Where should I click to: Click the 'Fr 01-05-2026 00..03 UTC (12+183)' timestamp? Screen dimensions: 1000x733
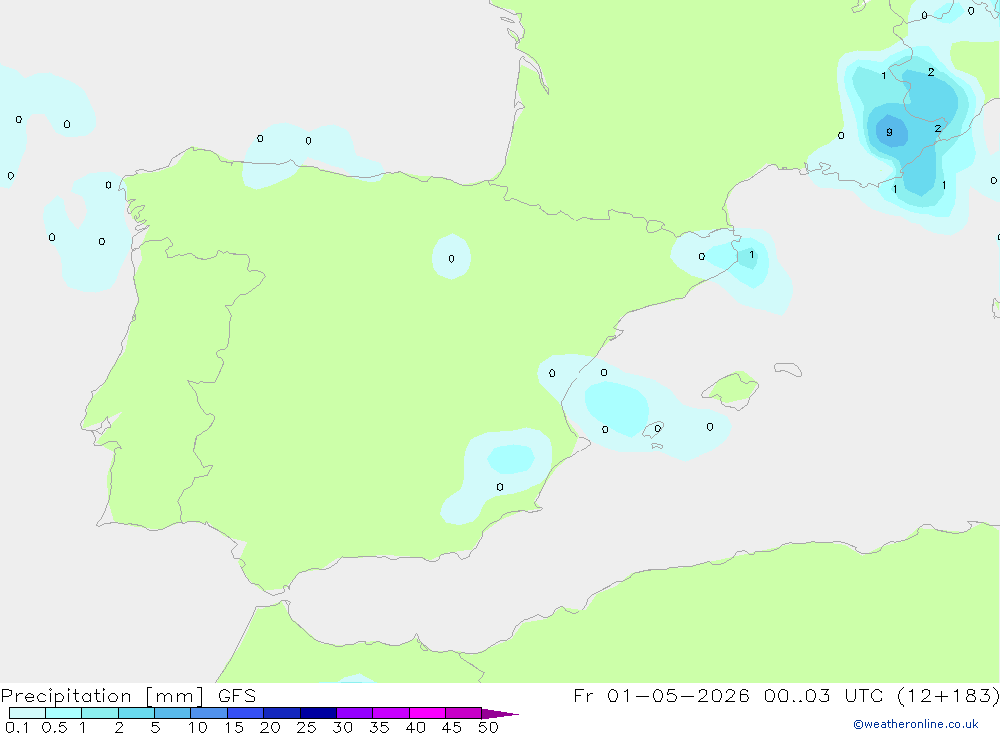point(786,696)
